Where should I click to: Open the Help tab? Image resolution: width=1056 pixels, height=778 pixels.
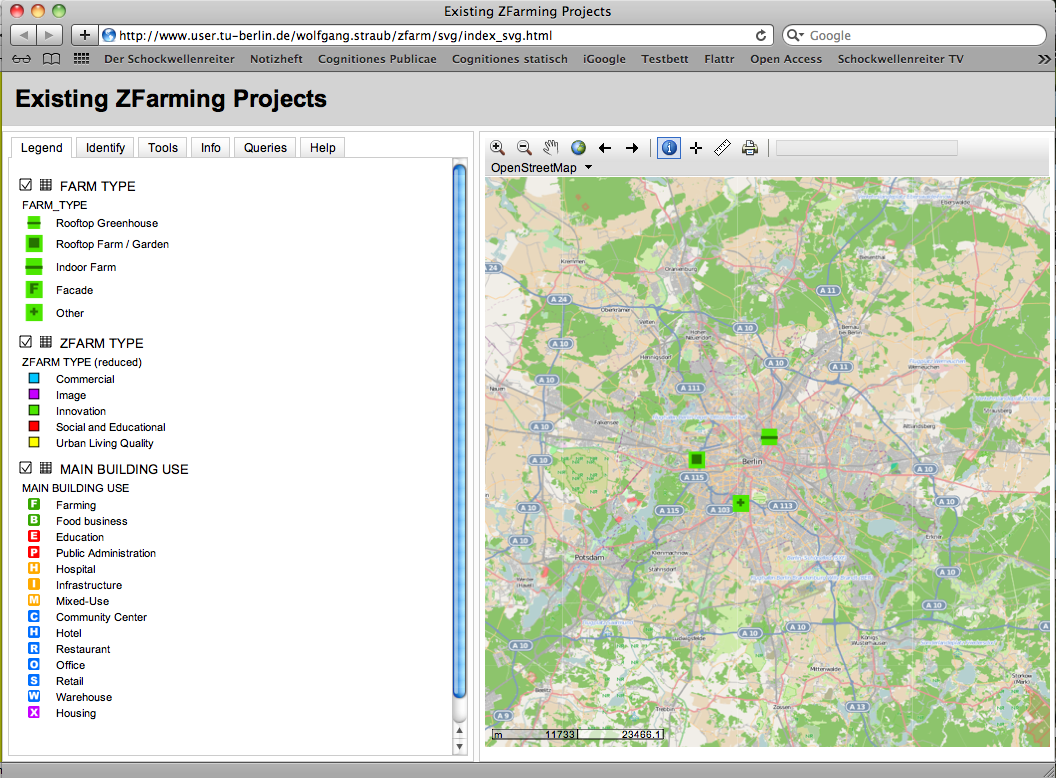point(323,148)
